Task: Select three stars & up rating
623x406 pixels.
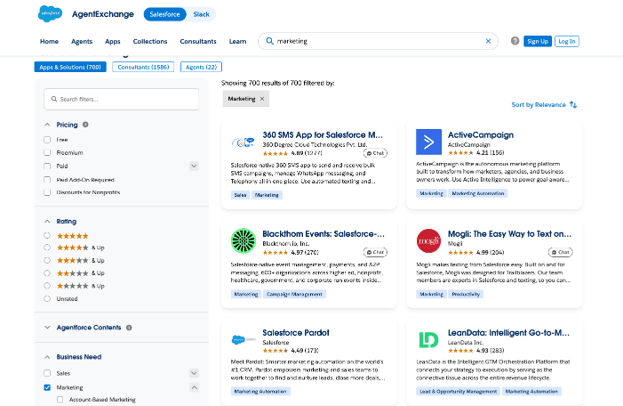Action: [47, 261]
